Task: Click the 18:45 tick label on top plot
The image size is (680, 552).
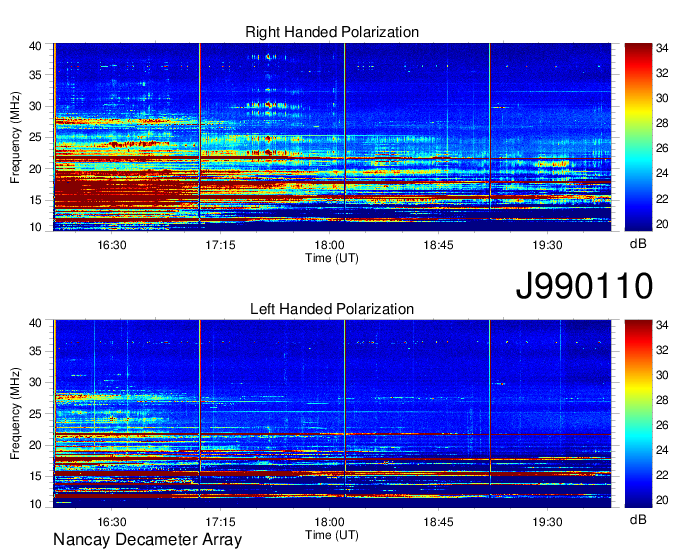Action: (438, 245)
